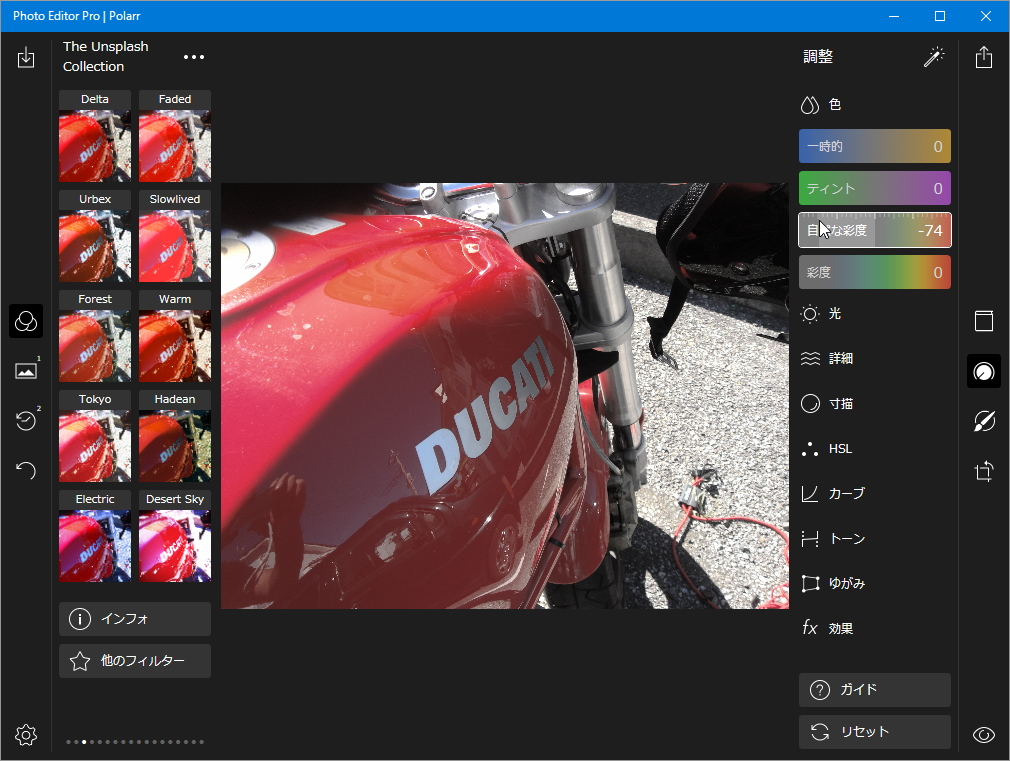The height and width of the screenshot is (761, 1010).
Task: Click the 他のフィルター more filters button
Action: [x=135, y=661]
